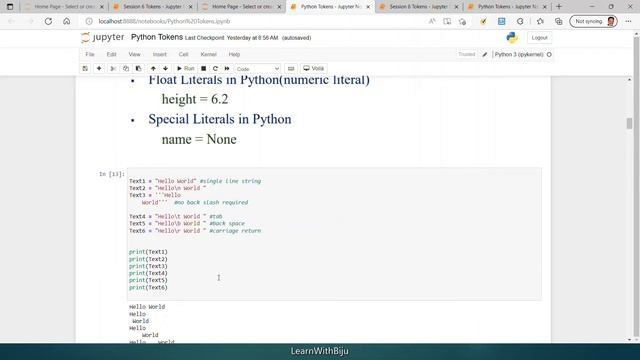The width and height of the screenshot is (640, 360).
Task: Click the 'name = None' text
Action: point(199,139)
